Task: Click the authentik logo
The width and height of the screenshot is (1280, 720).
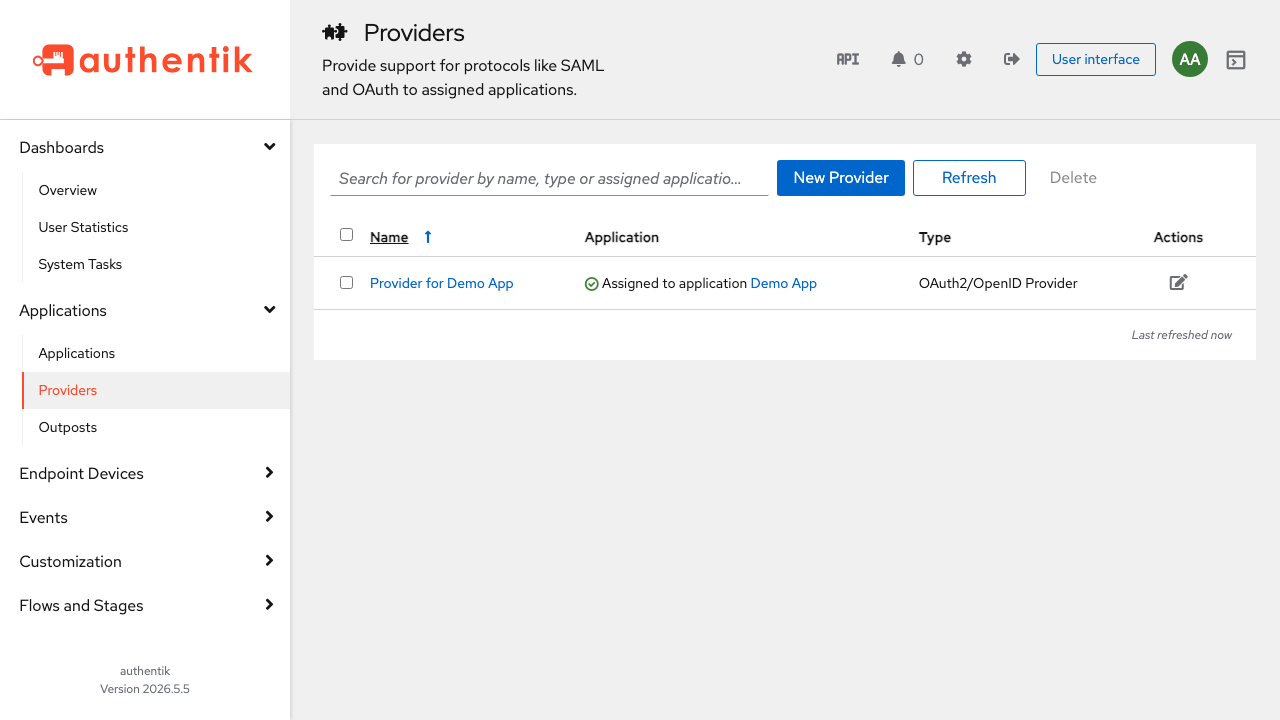Action: pos(143,60)
